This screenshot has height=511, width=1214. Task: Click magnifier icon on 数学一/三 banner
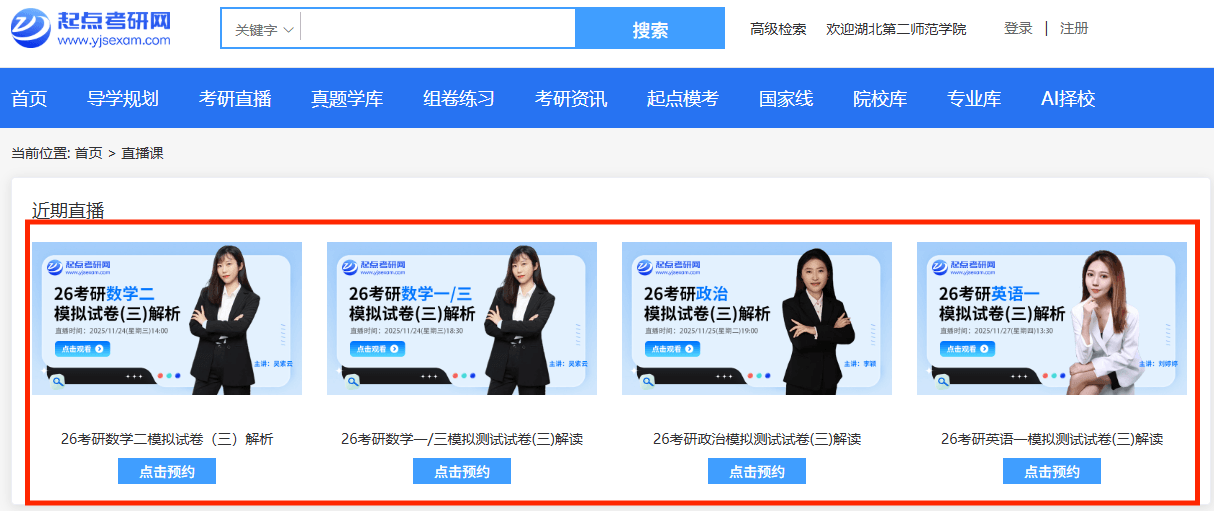pyautogui.click(x=353, y=381)
